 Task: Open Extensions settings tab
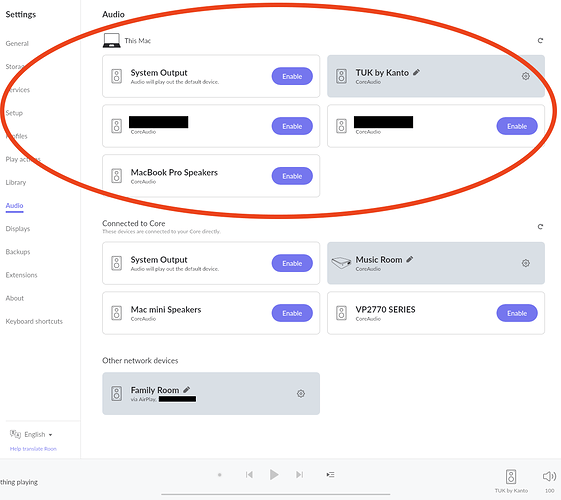point(21,275)
